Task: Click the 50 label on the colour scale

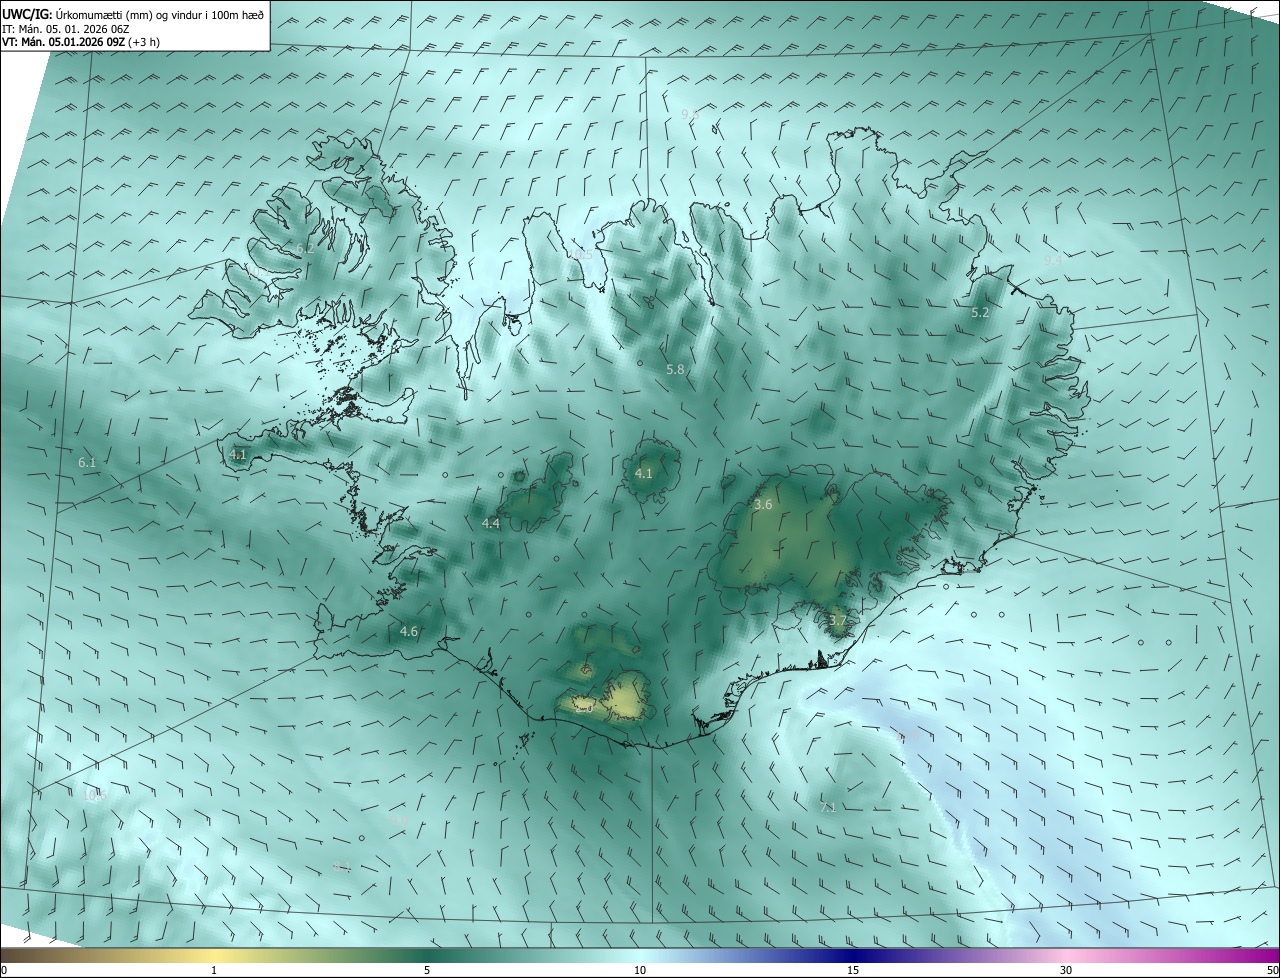Action: pos(1272,971)
